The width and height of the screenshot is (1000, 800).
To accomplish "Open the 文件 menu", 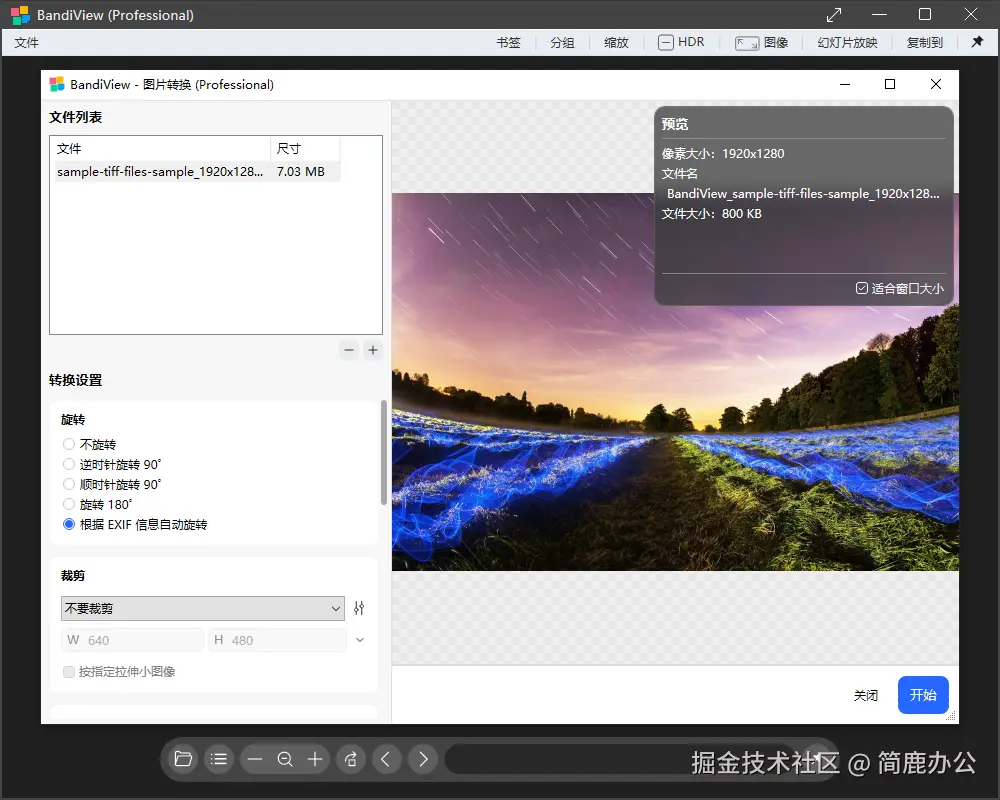I will tap(27, 43).
